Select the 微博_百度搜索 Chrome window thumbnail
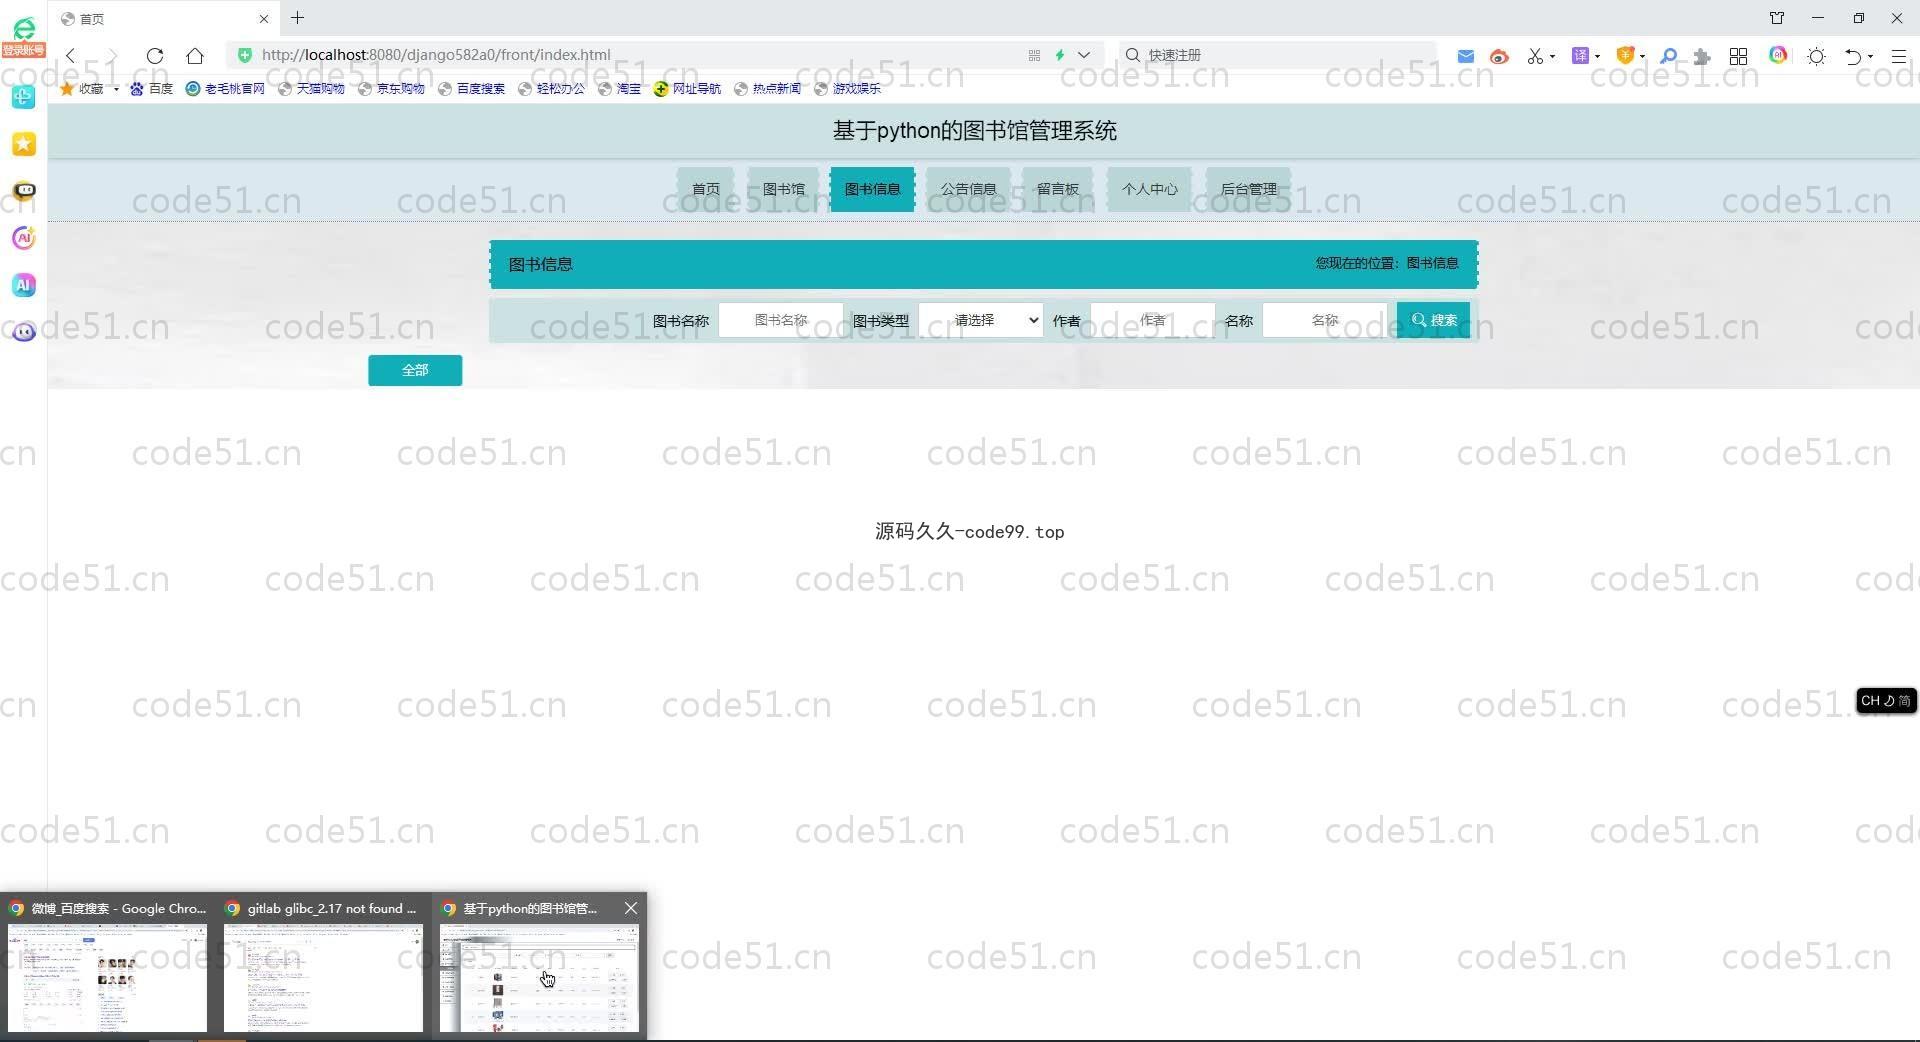The height and width of the screenshot is (1042, 1920). (108, 967)
